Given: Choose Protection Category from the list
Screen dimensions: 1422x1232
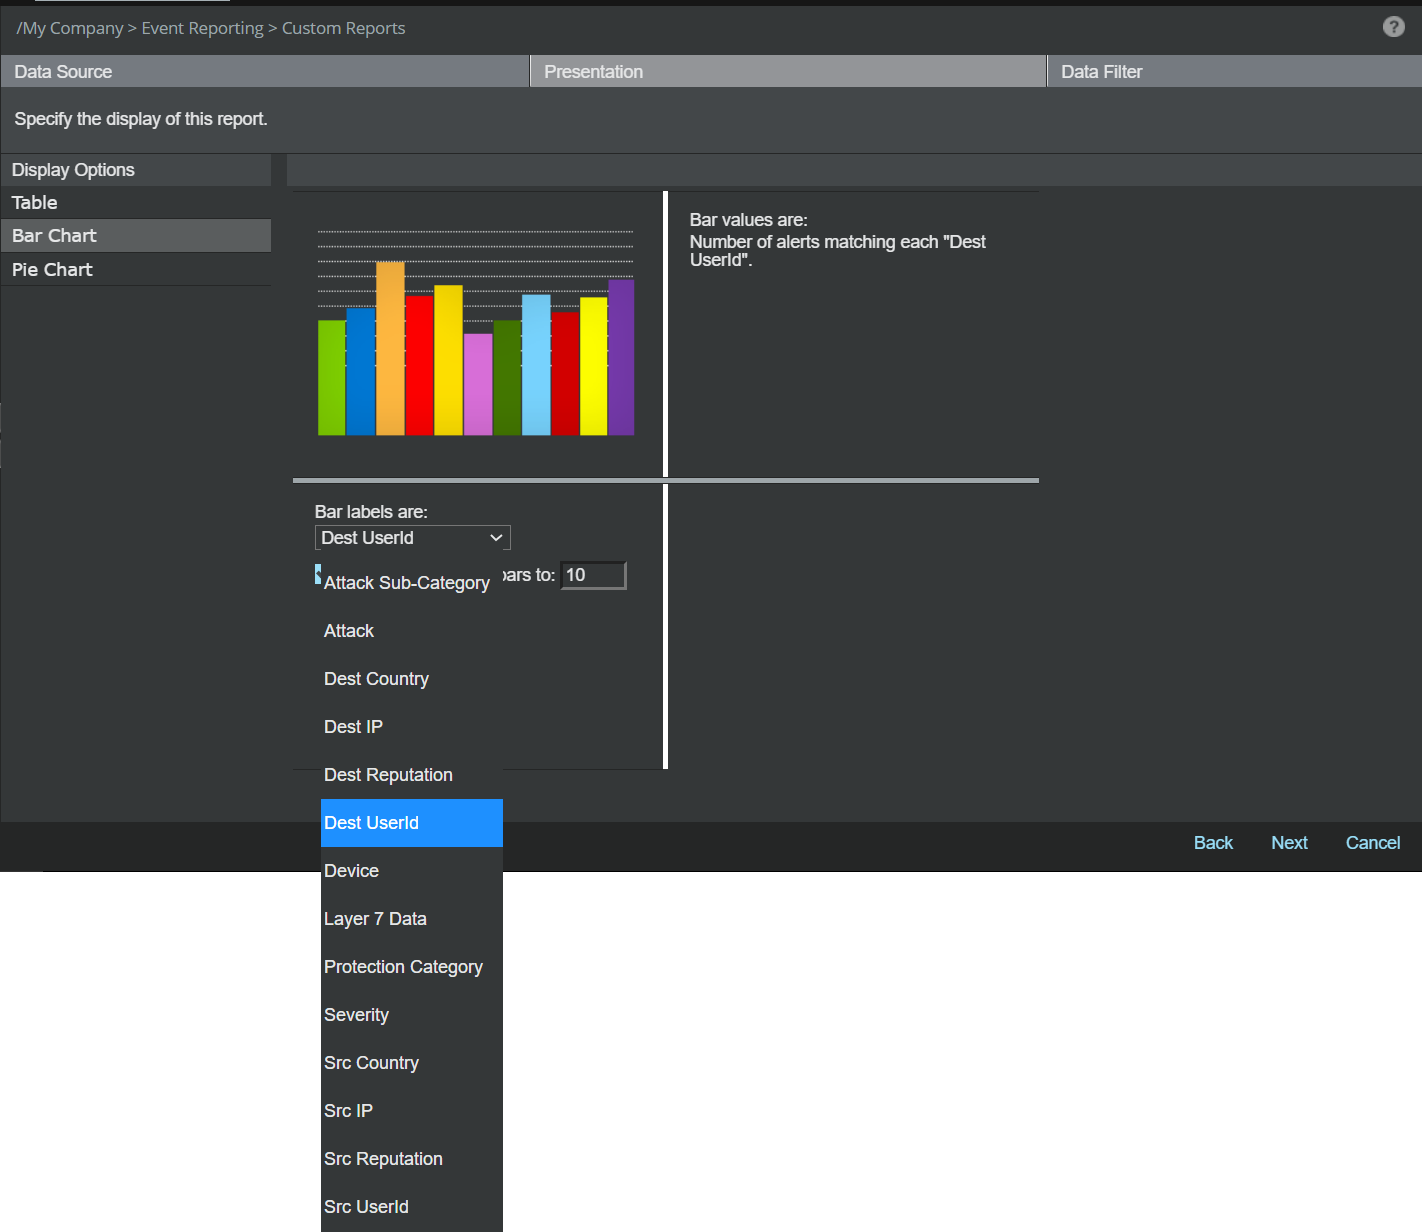Looking at the screenshot, I should 411,967.
